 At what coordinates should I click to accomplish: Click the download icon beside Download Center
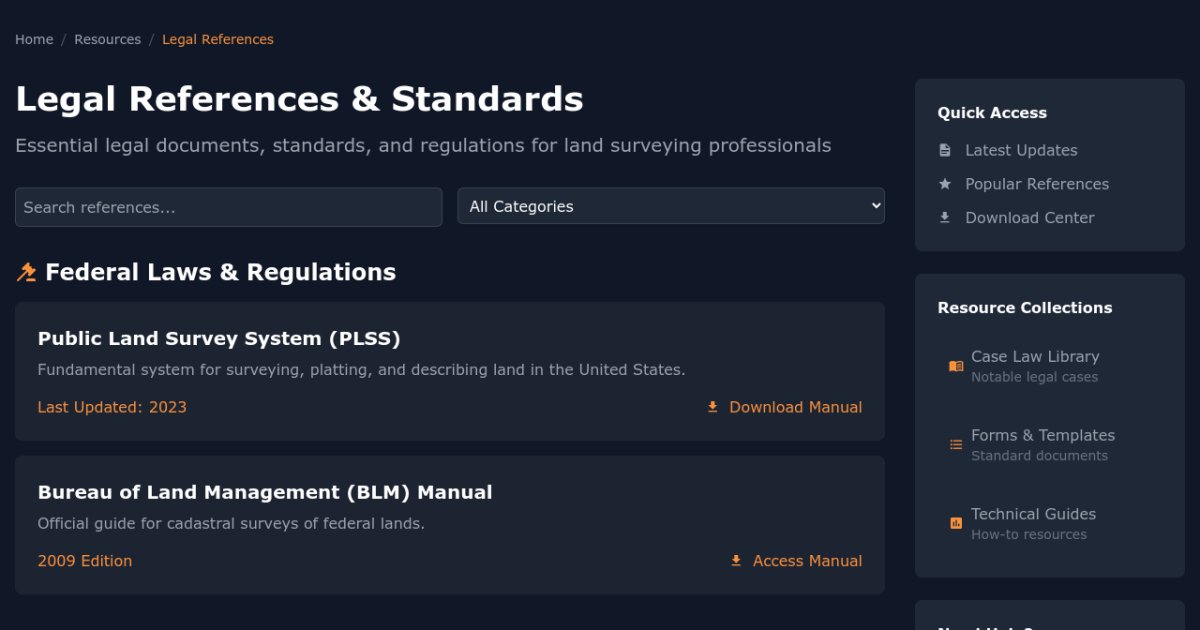coord(945,218)
